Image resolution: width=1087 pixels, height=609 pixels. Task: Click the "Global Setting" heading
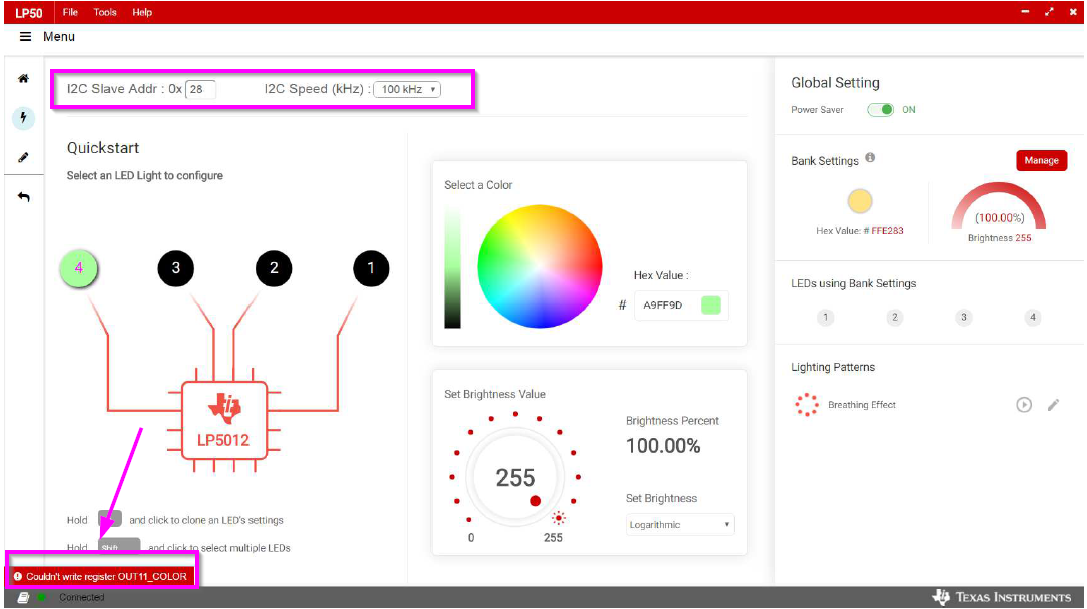pyautogui.click(x=835, y=83)
